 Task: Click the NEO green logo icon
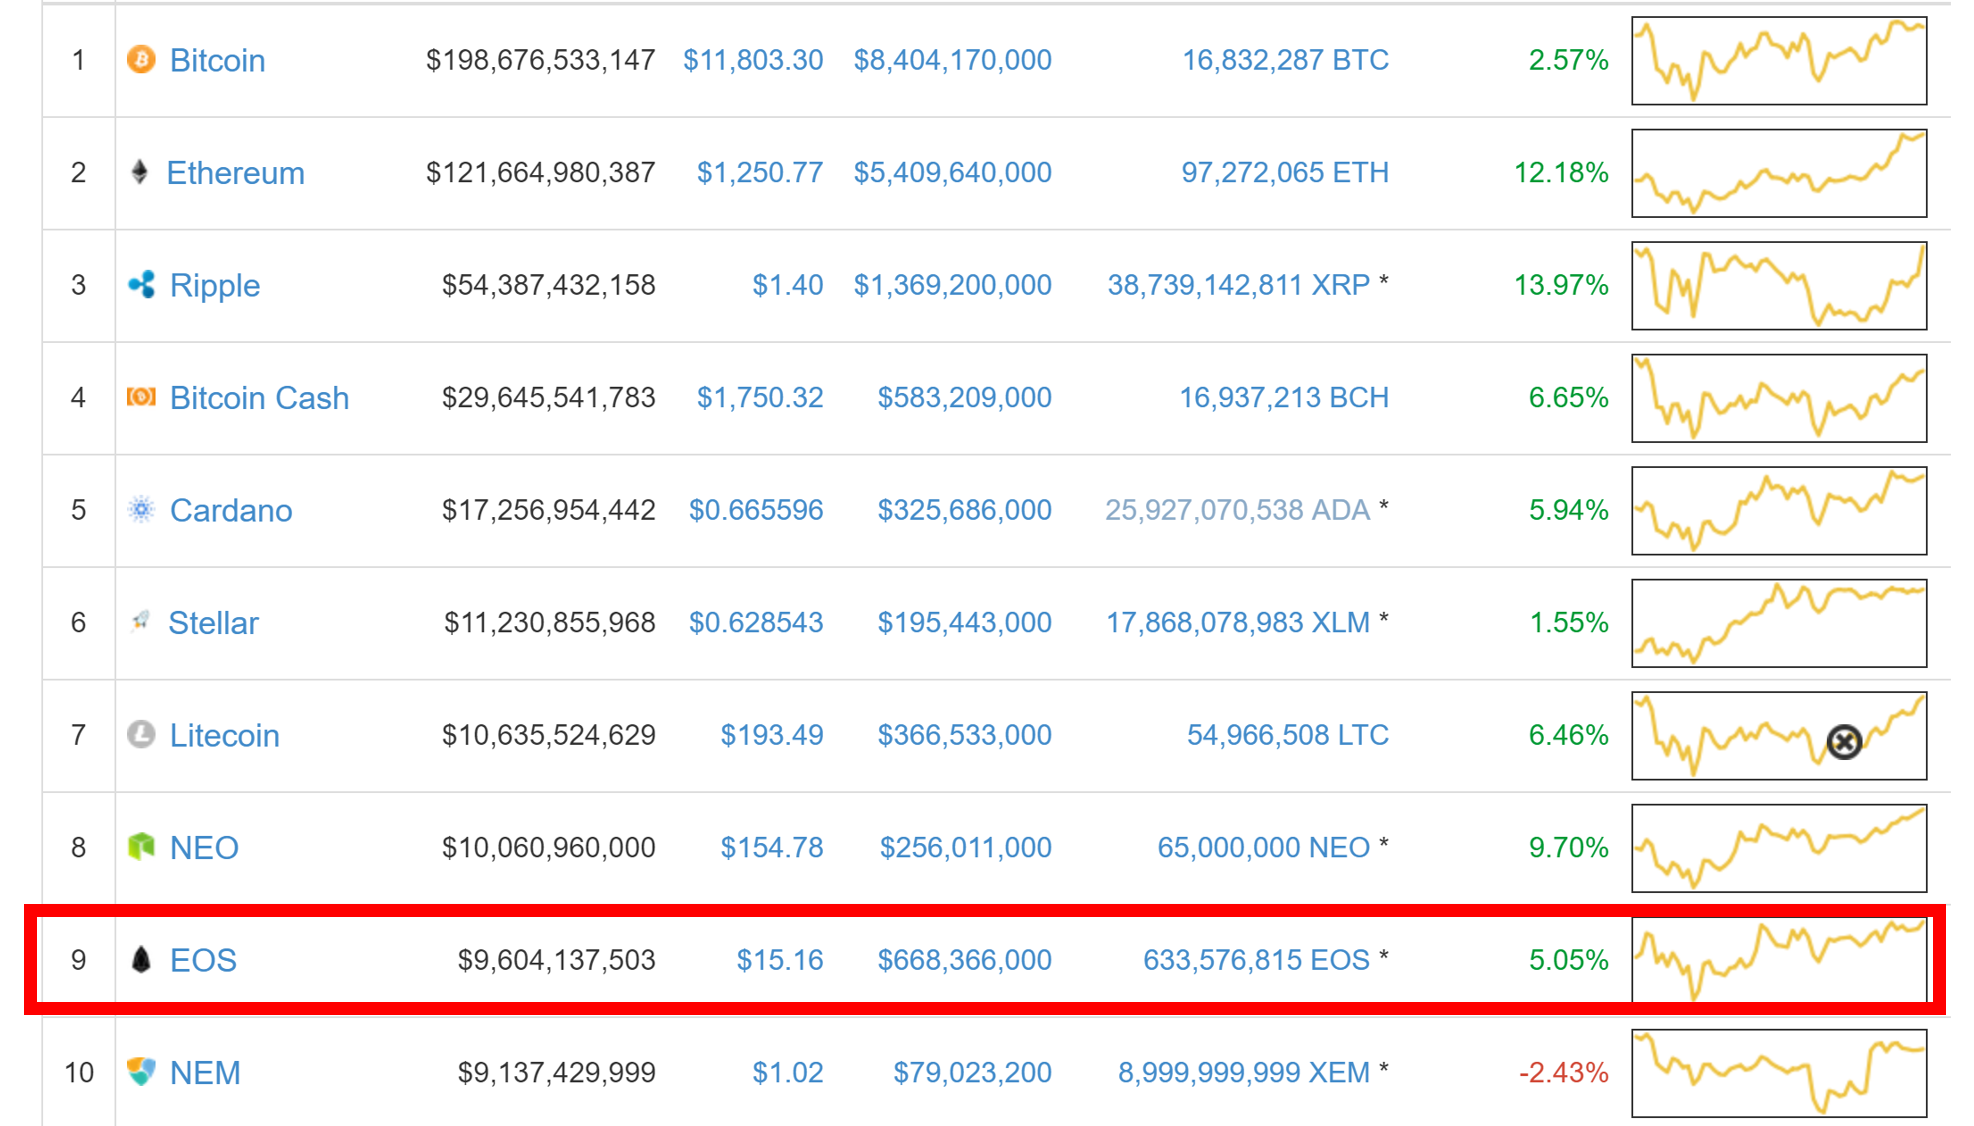tap(141, 847)
